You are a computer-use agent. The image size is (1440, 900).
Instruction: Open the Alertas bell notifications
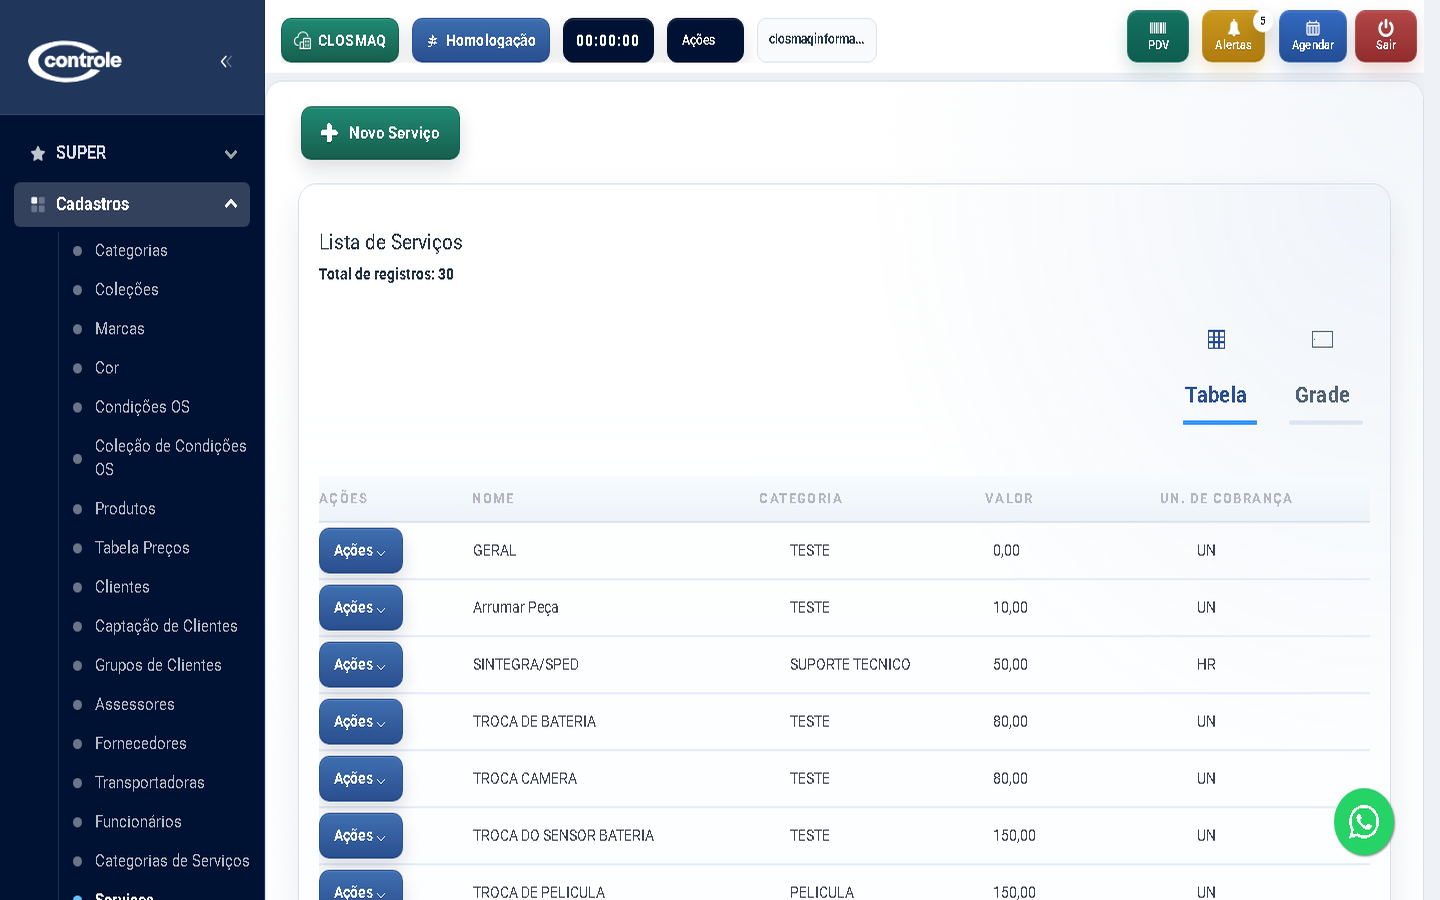[x=1232, y=36]
